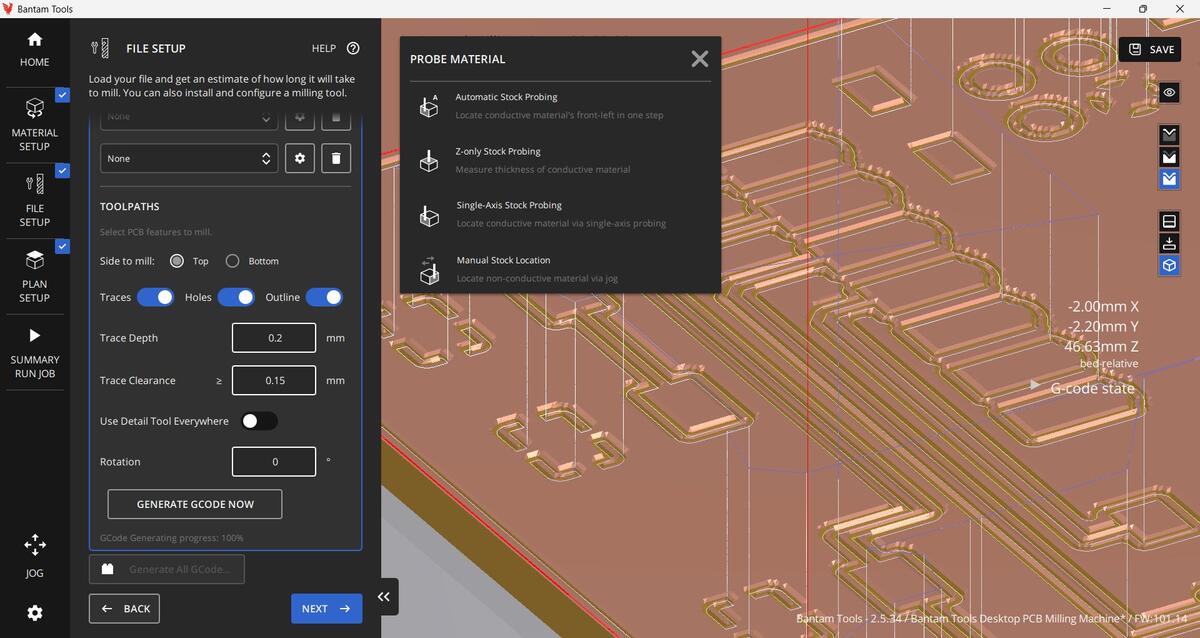The width and height of the screenshot is (1200, 638).
Task: Go BACK to the previous step
Action: click(x=124, y=608)
